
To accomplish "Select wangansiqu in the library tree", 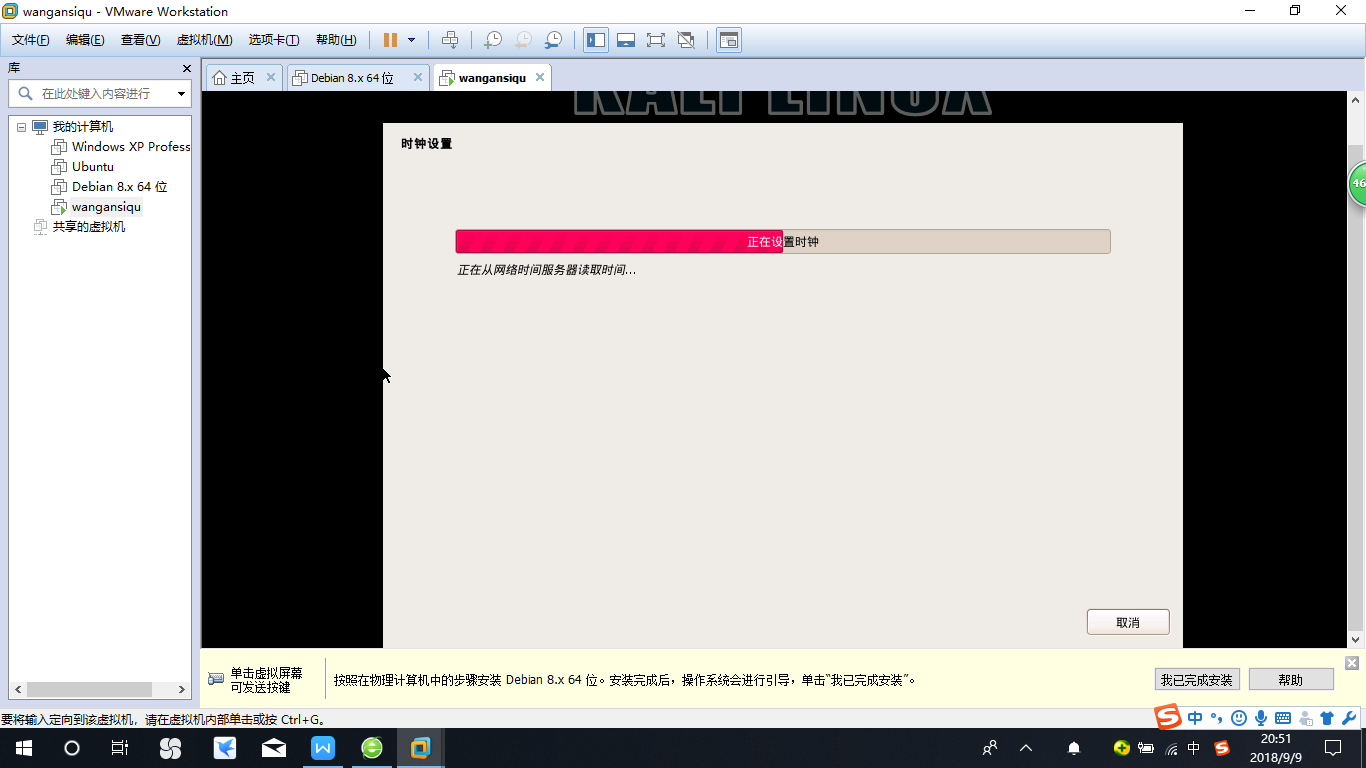I will (x=106, y=207).
